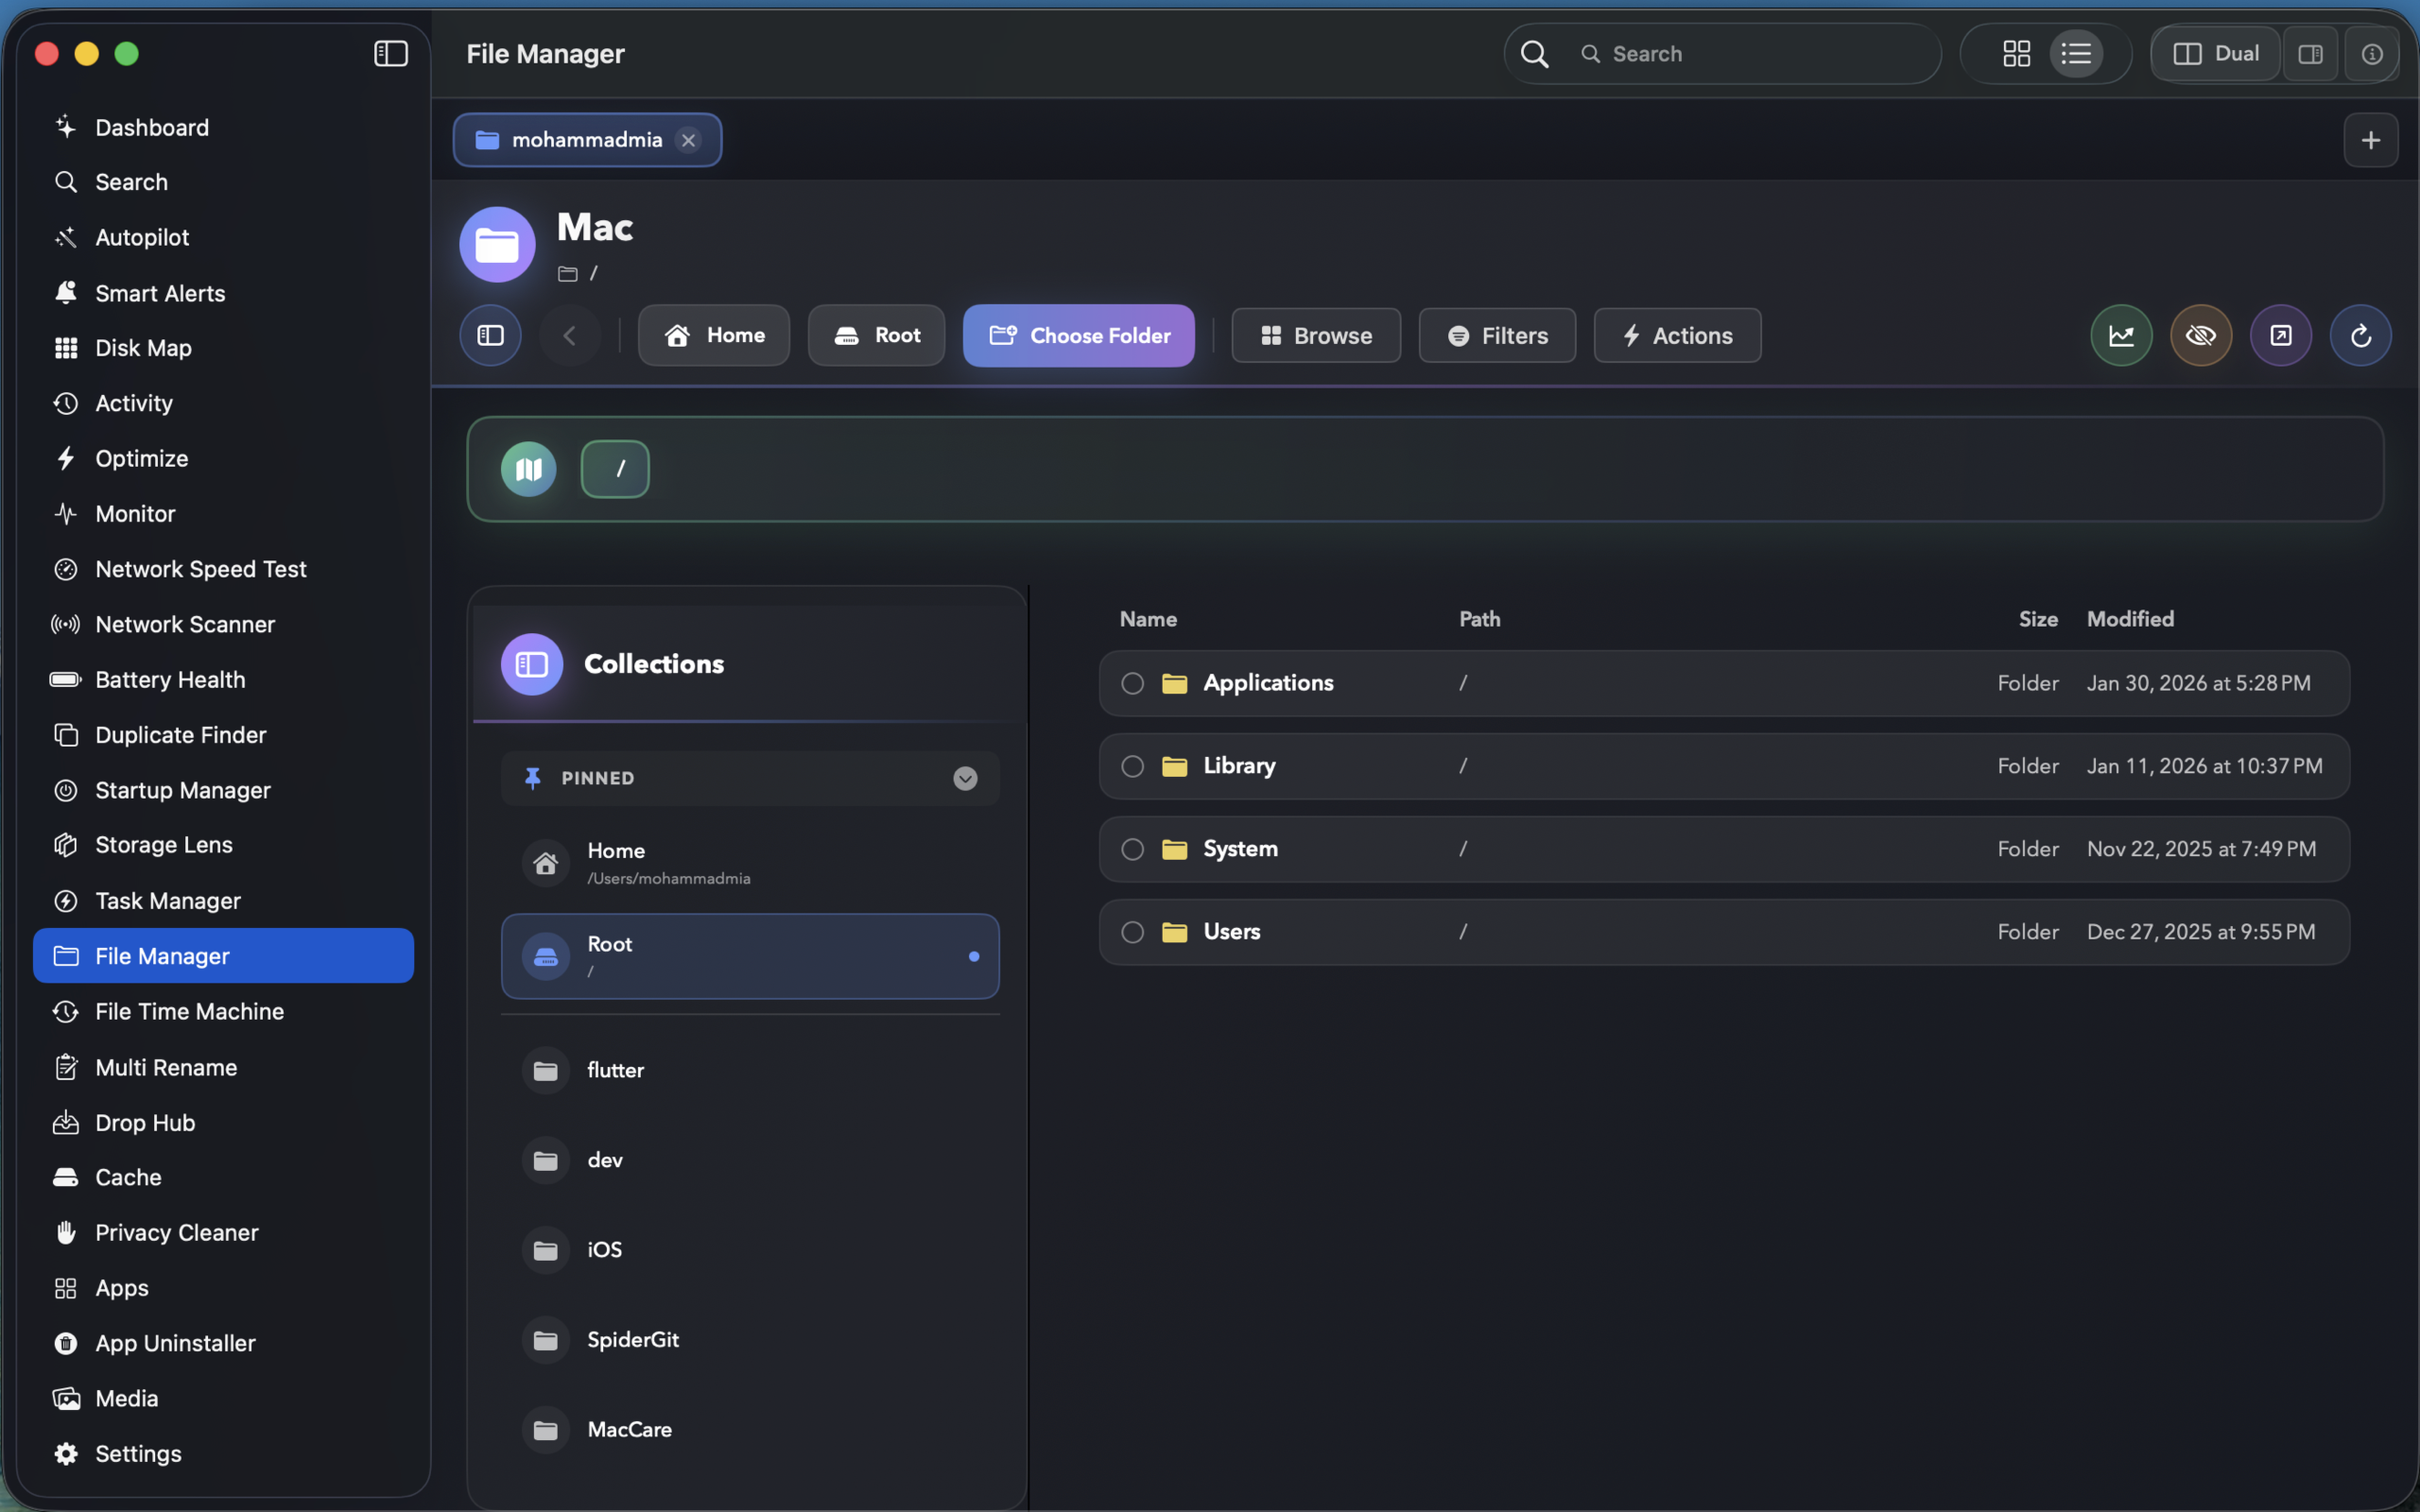2420x1512 pixels.
Task: Open the flutter collection folder
Action: pos(750,1071)
